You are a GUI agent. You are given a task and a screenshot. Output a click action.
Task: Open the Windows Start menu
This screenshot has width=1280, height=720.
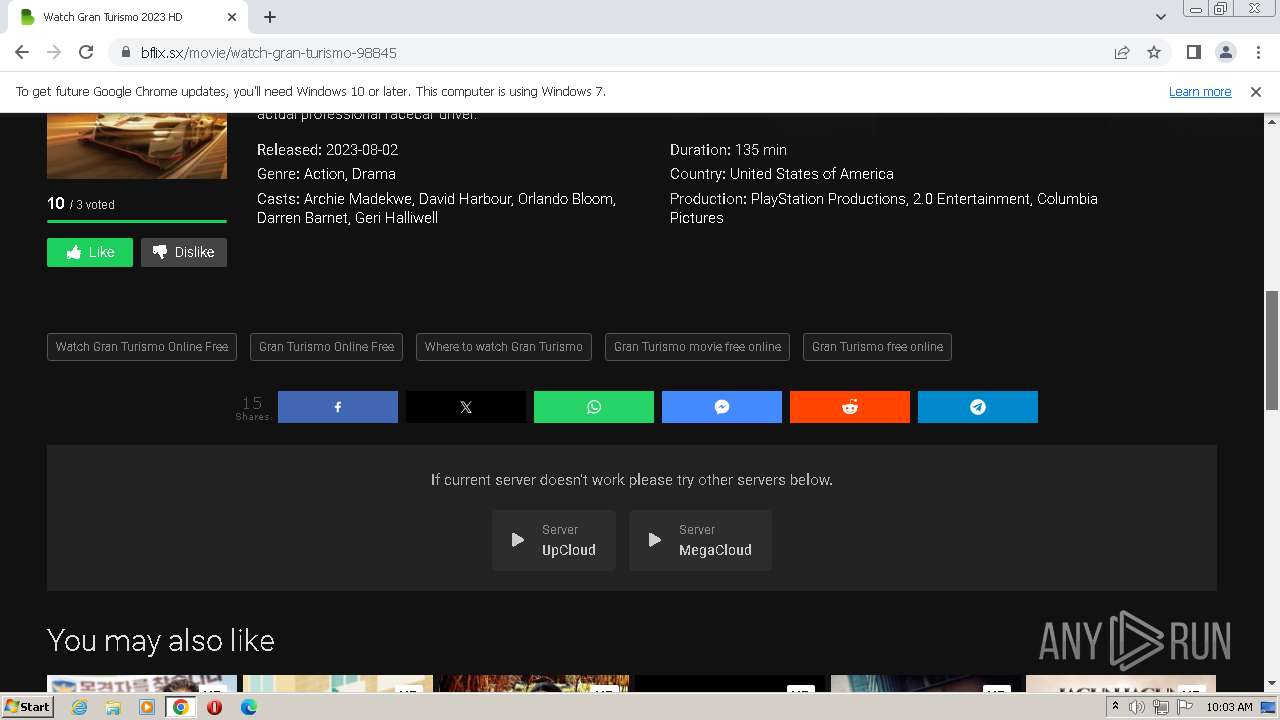pos(27,707)
